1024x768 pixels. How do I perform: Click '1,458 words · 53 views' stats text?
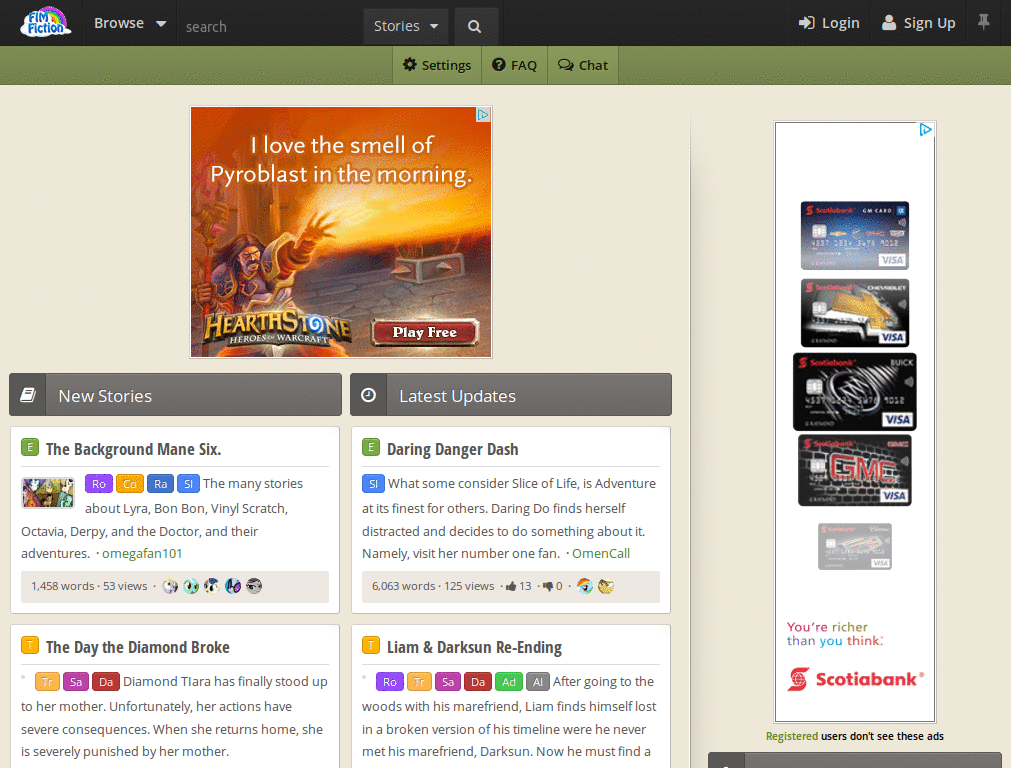(x=89, y=586)
